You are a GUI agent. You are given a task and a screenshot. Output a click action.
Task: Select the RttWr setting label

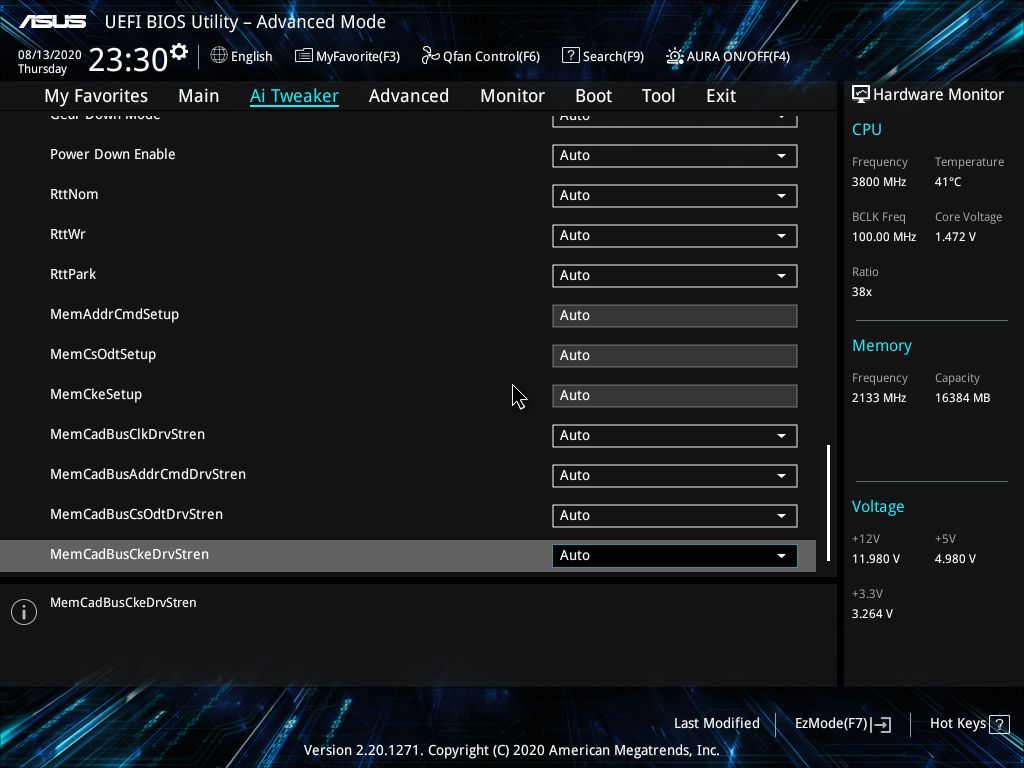click(x=67, y=234)
